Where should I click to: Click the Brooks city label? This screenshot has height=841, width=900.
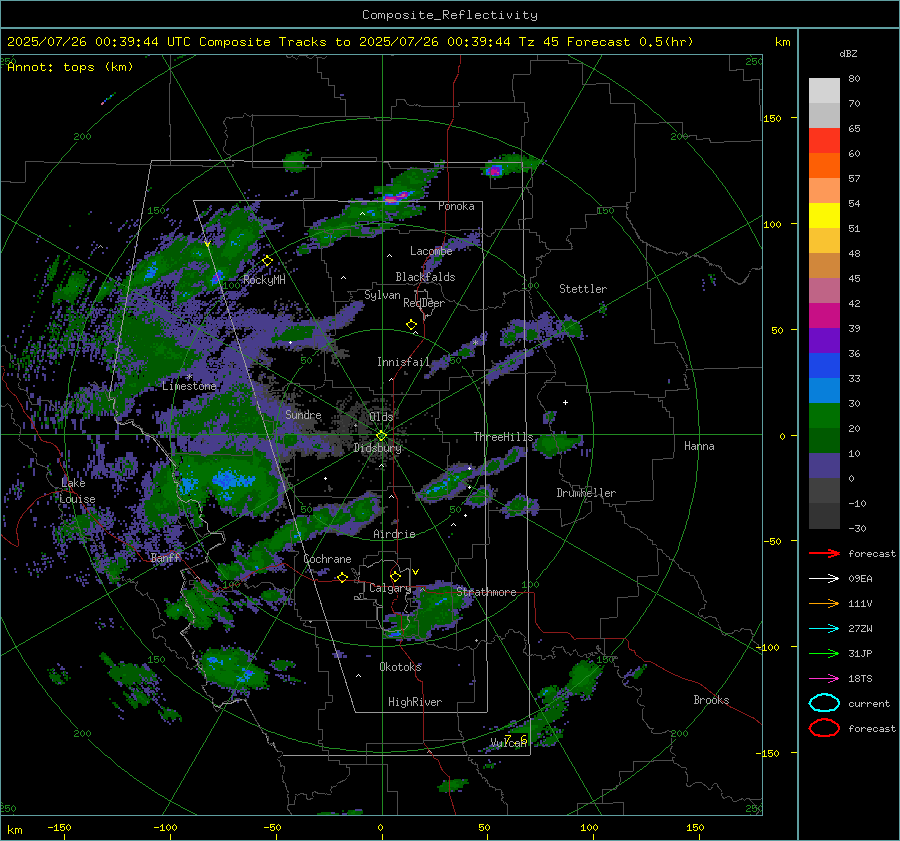tap(711, 700)
